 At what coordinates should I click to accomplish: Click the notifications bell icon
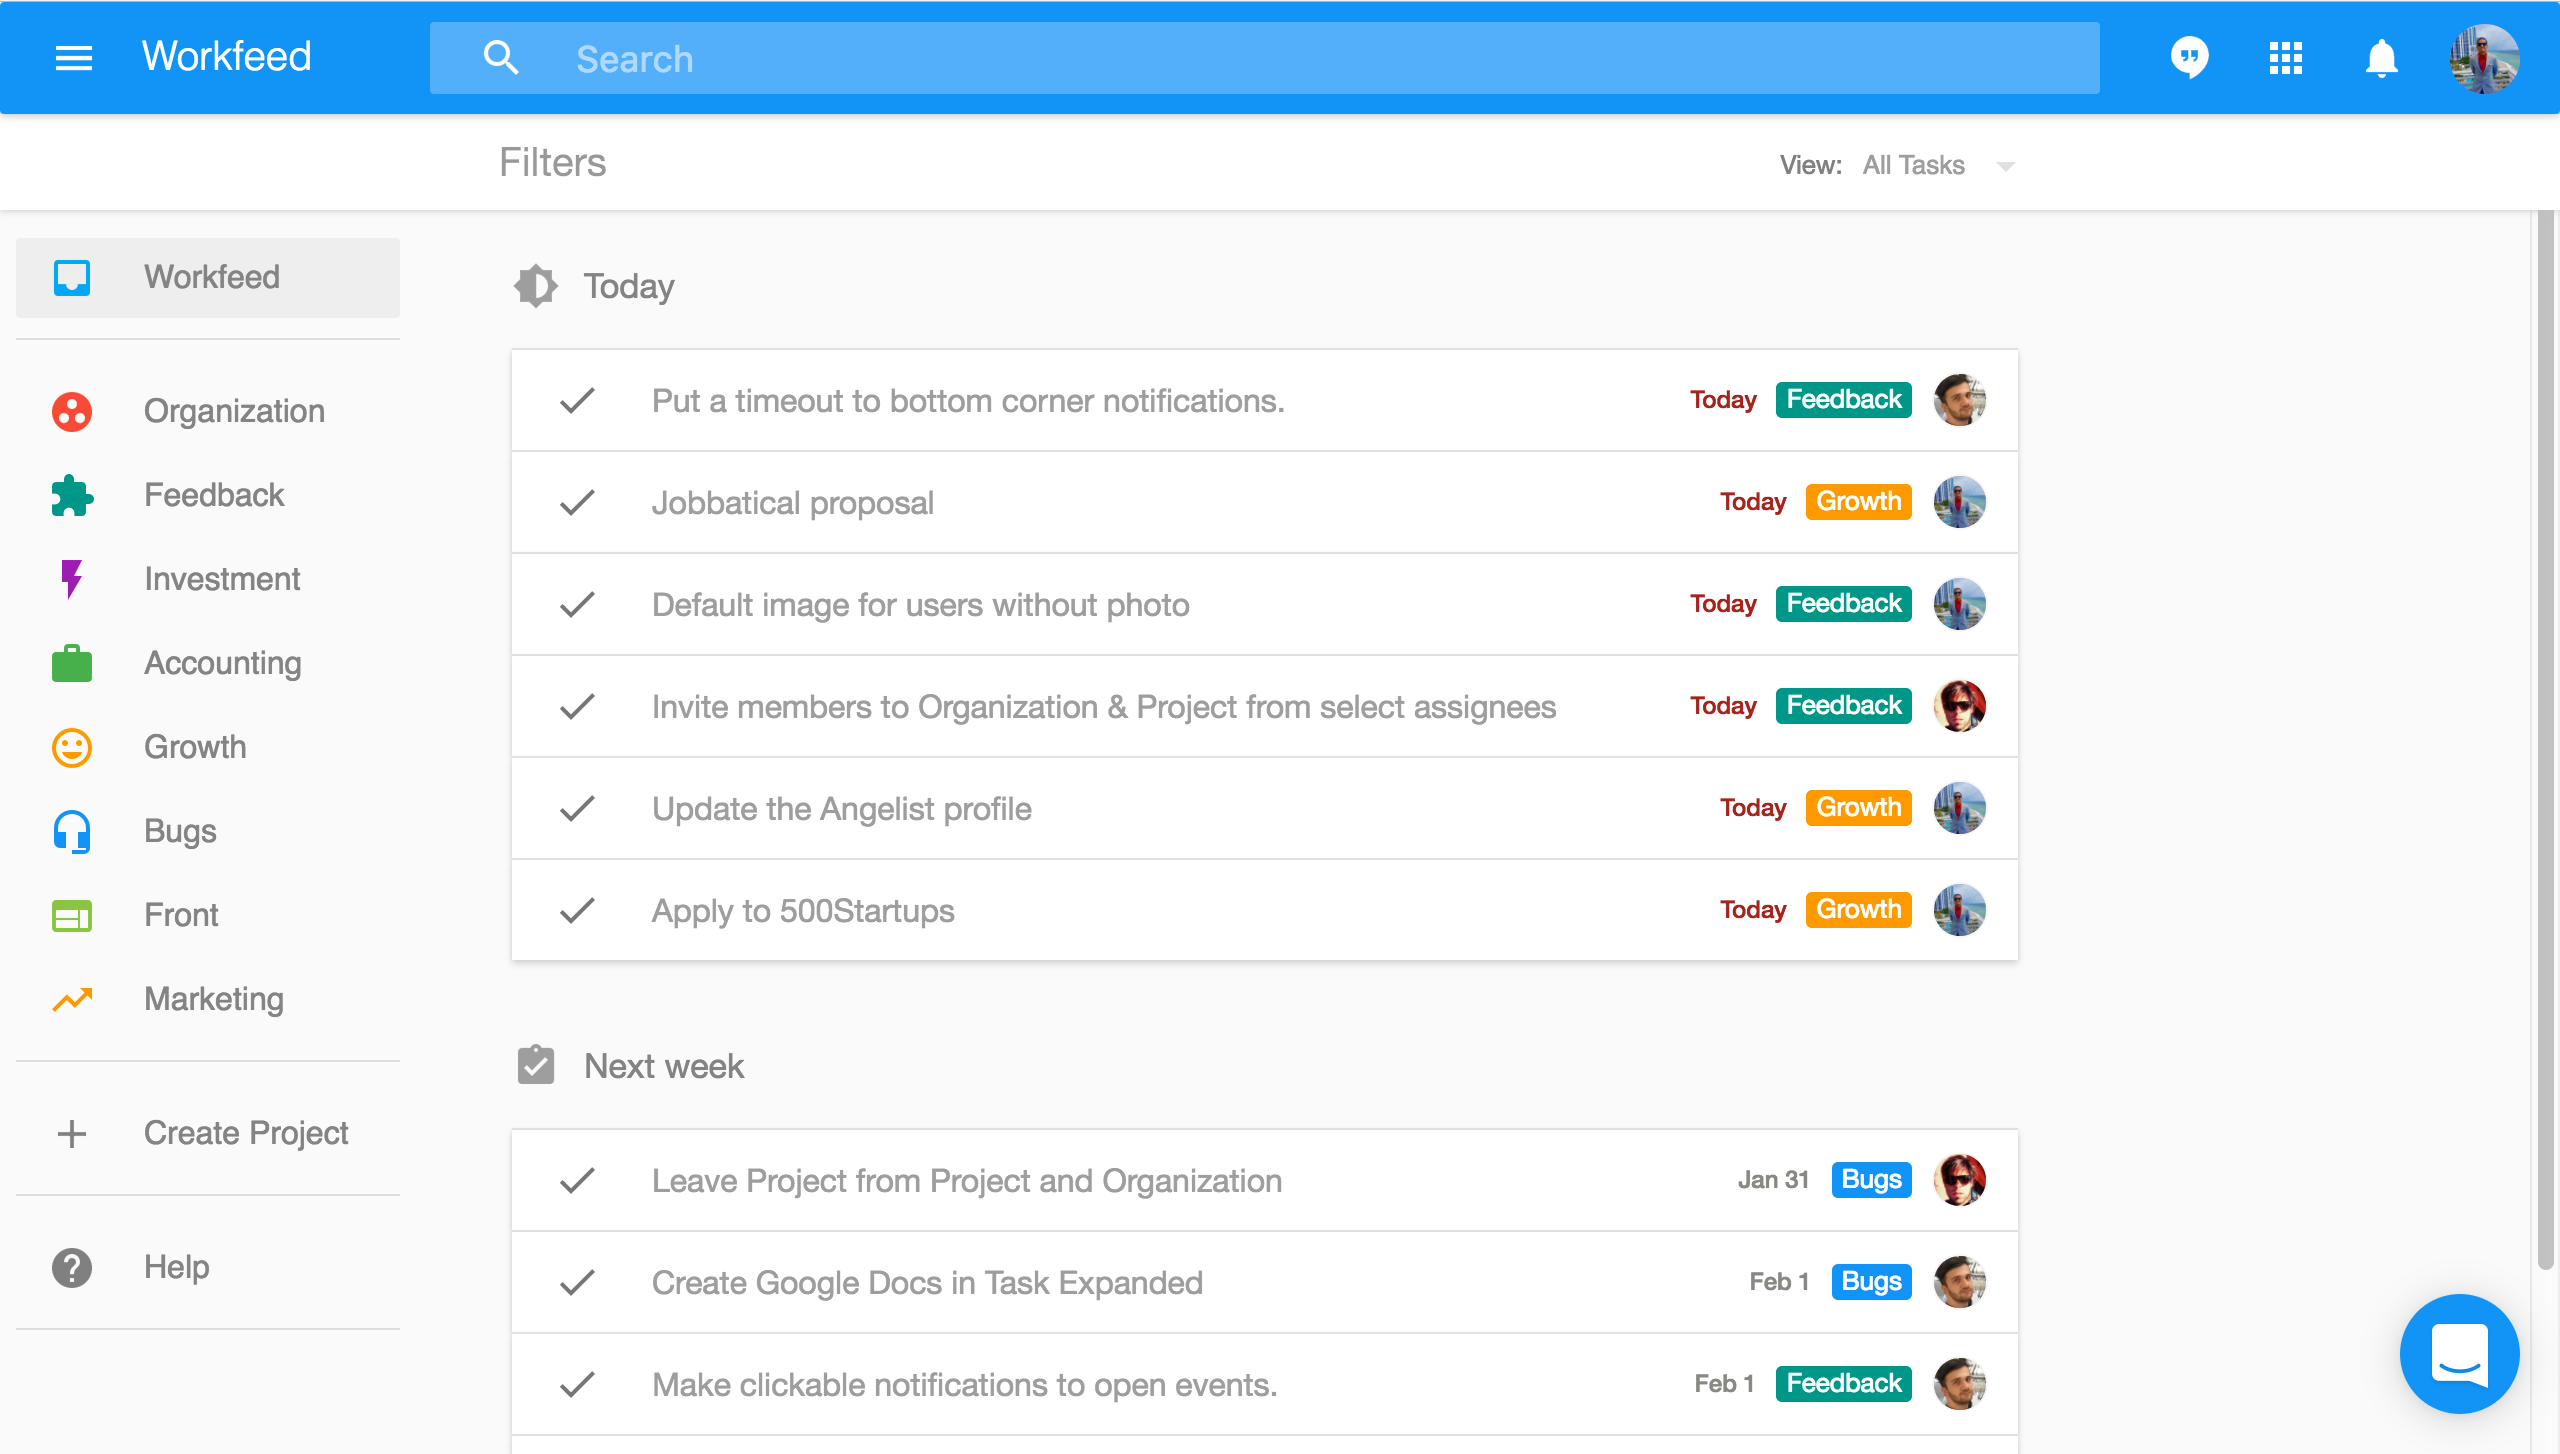click(2382, 58)
